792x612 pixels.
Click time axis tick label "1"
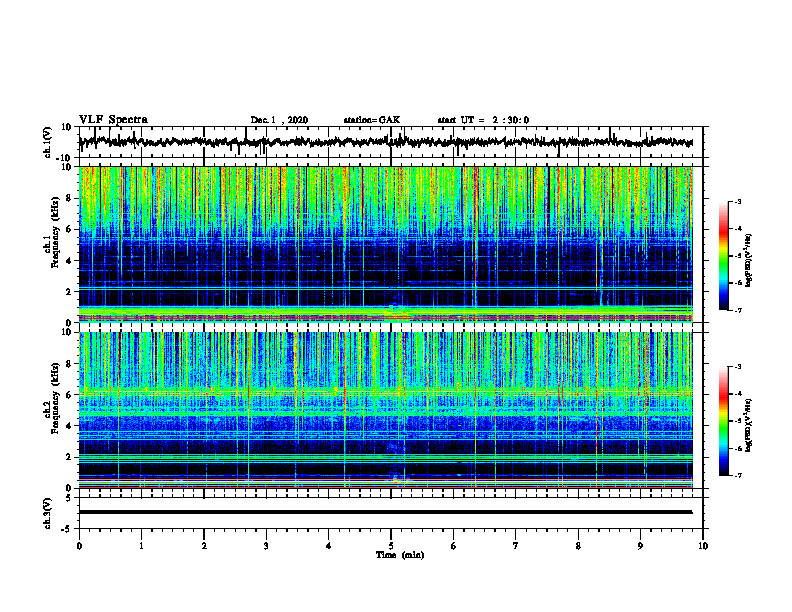(141, 546)
